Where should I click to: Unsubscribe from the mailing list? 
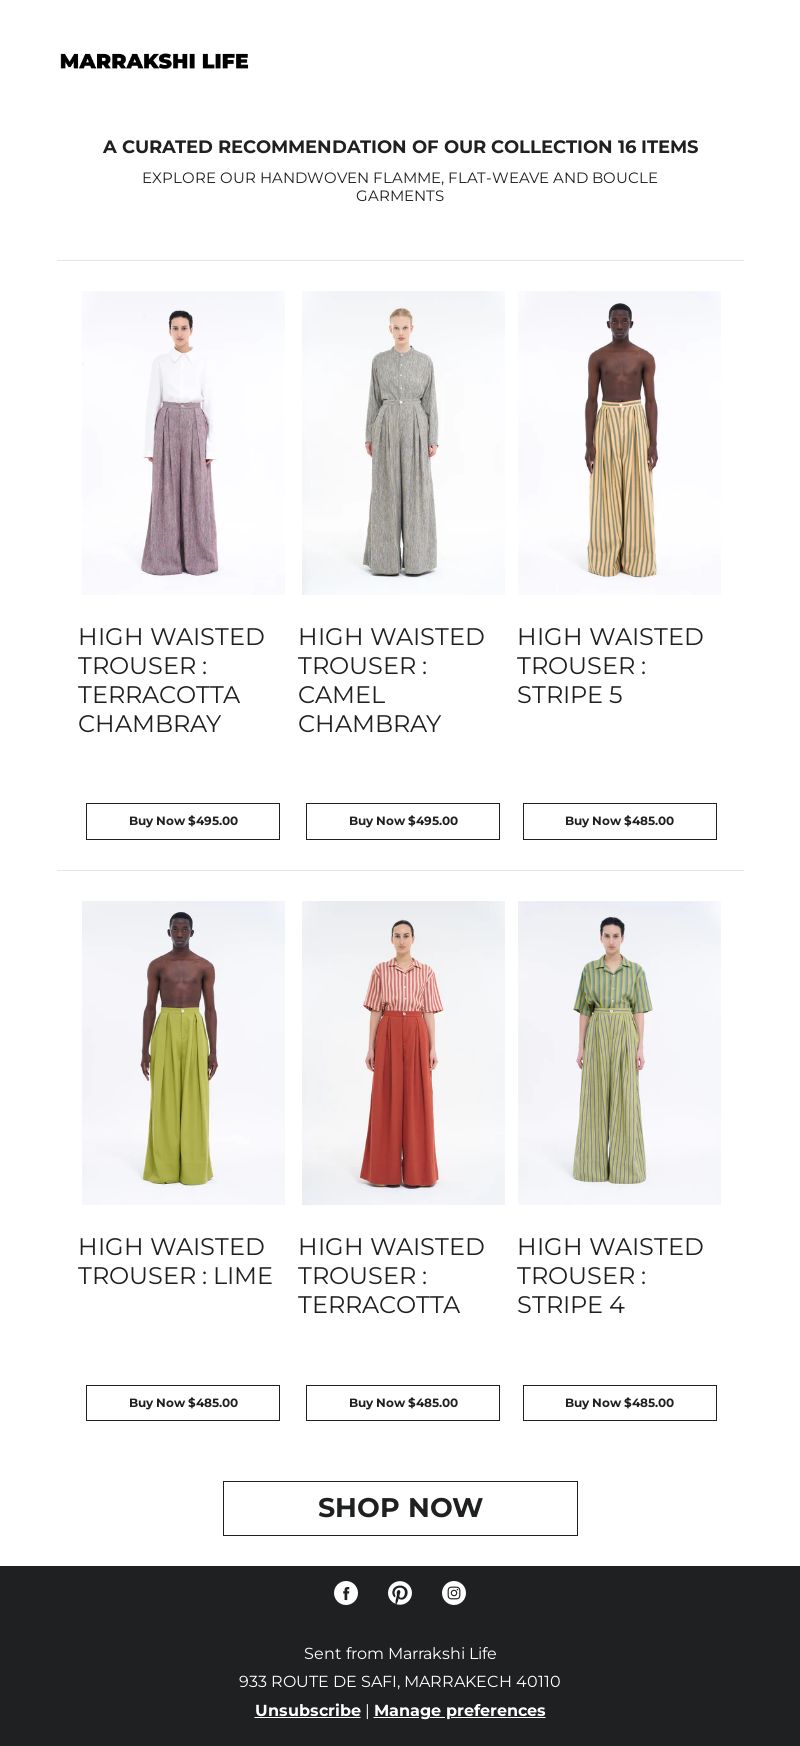pyautogui.click(x=308, y=1710)
